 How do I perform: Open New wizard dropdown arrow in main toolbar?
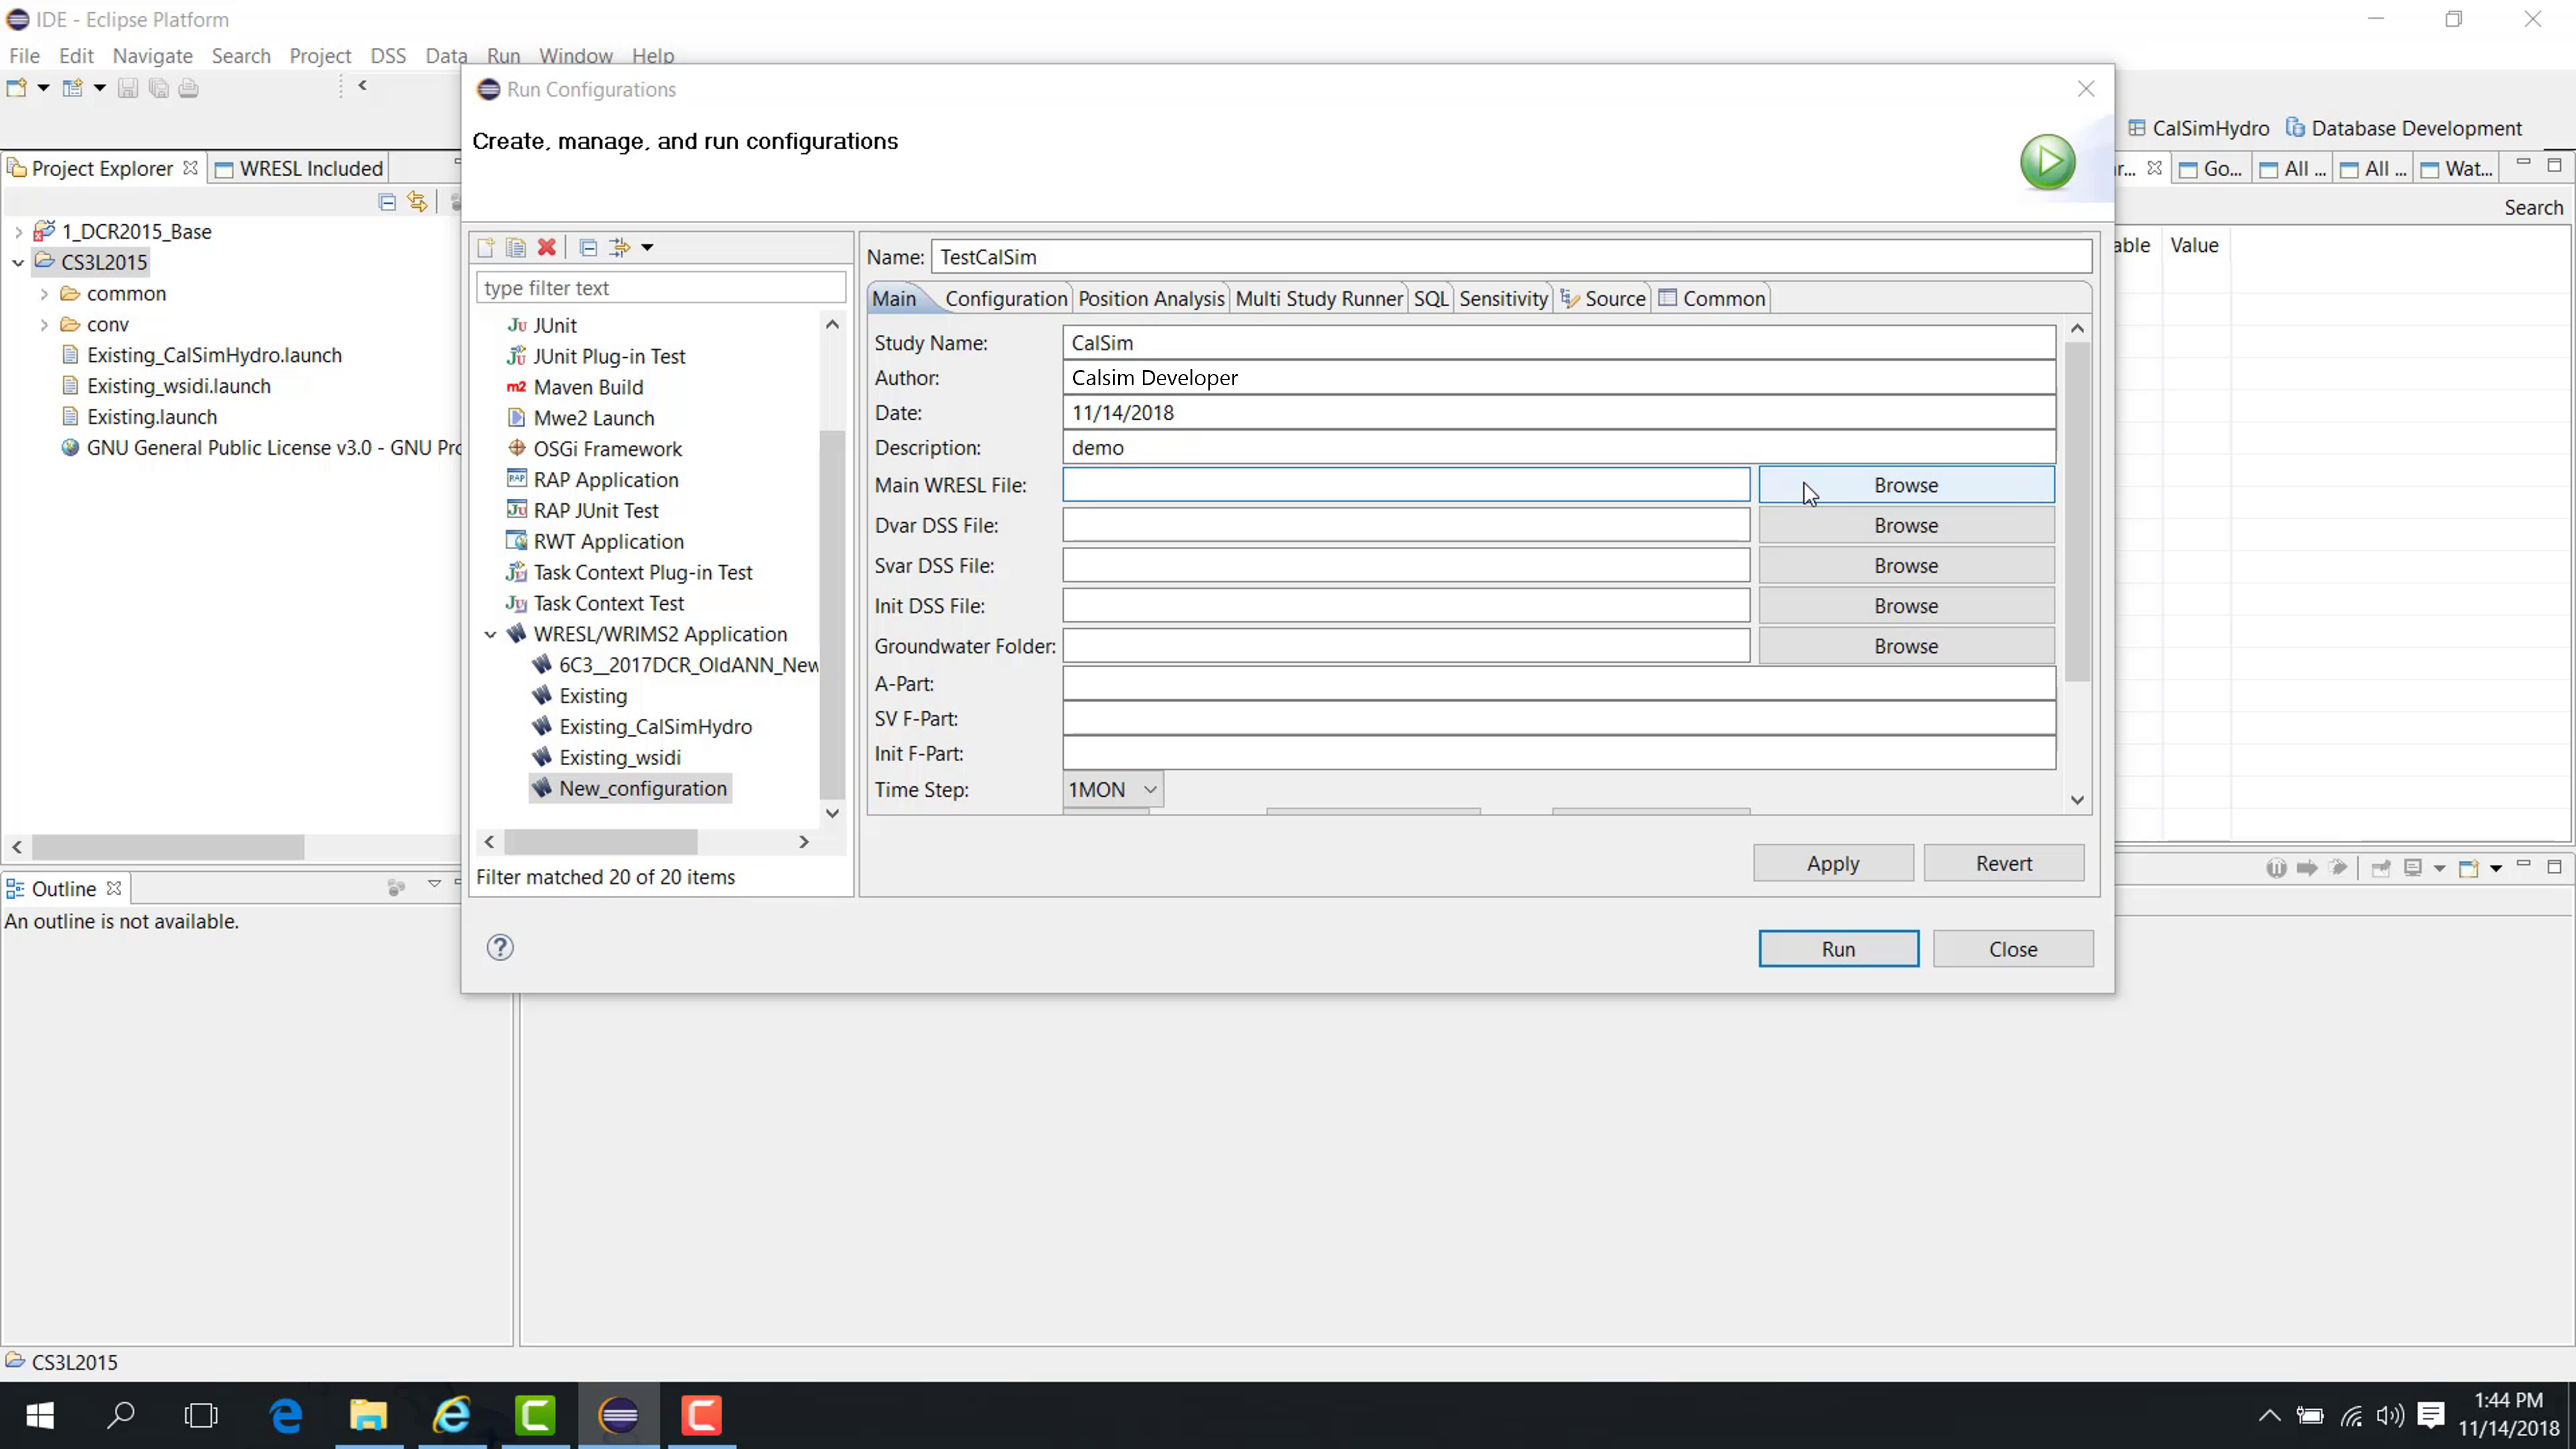43,88
